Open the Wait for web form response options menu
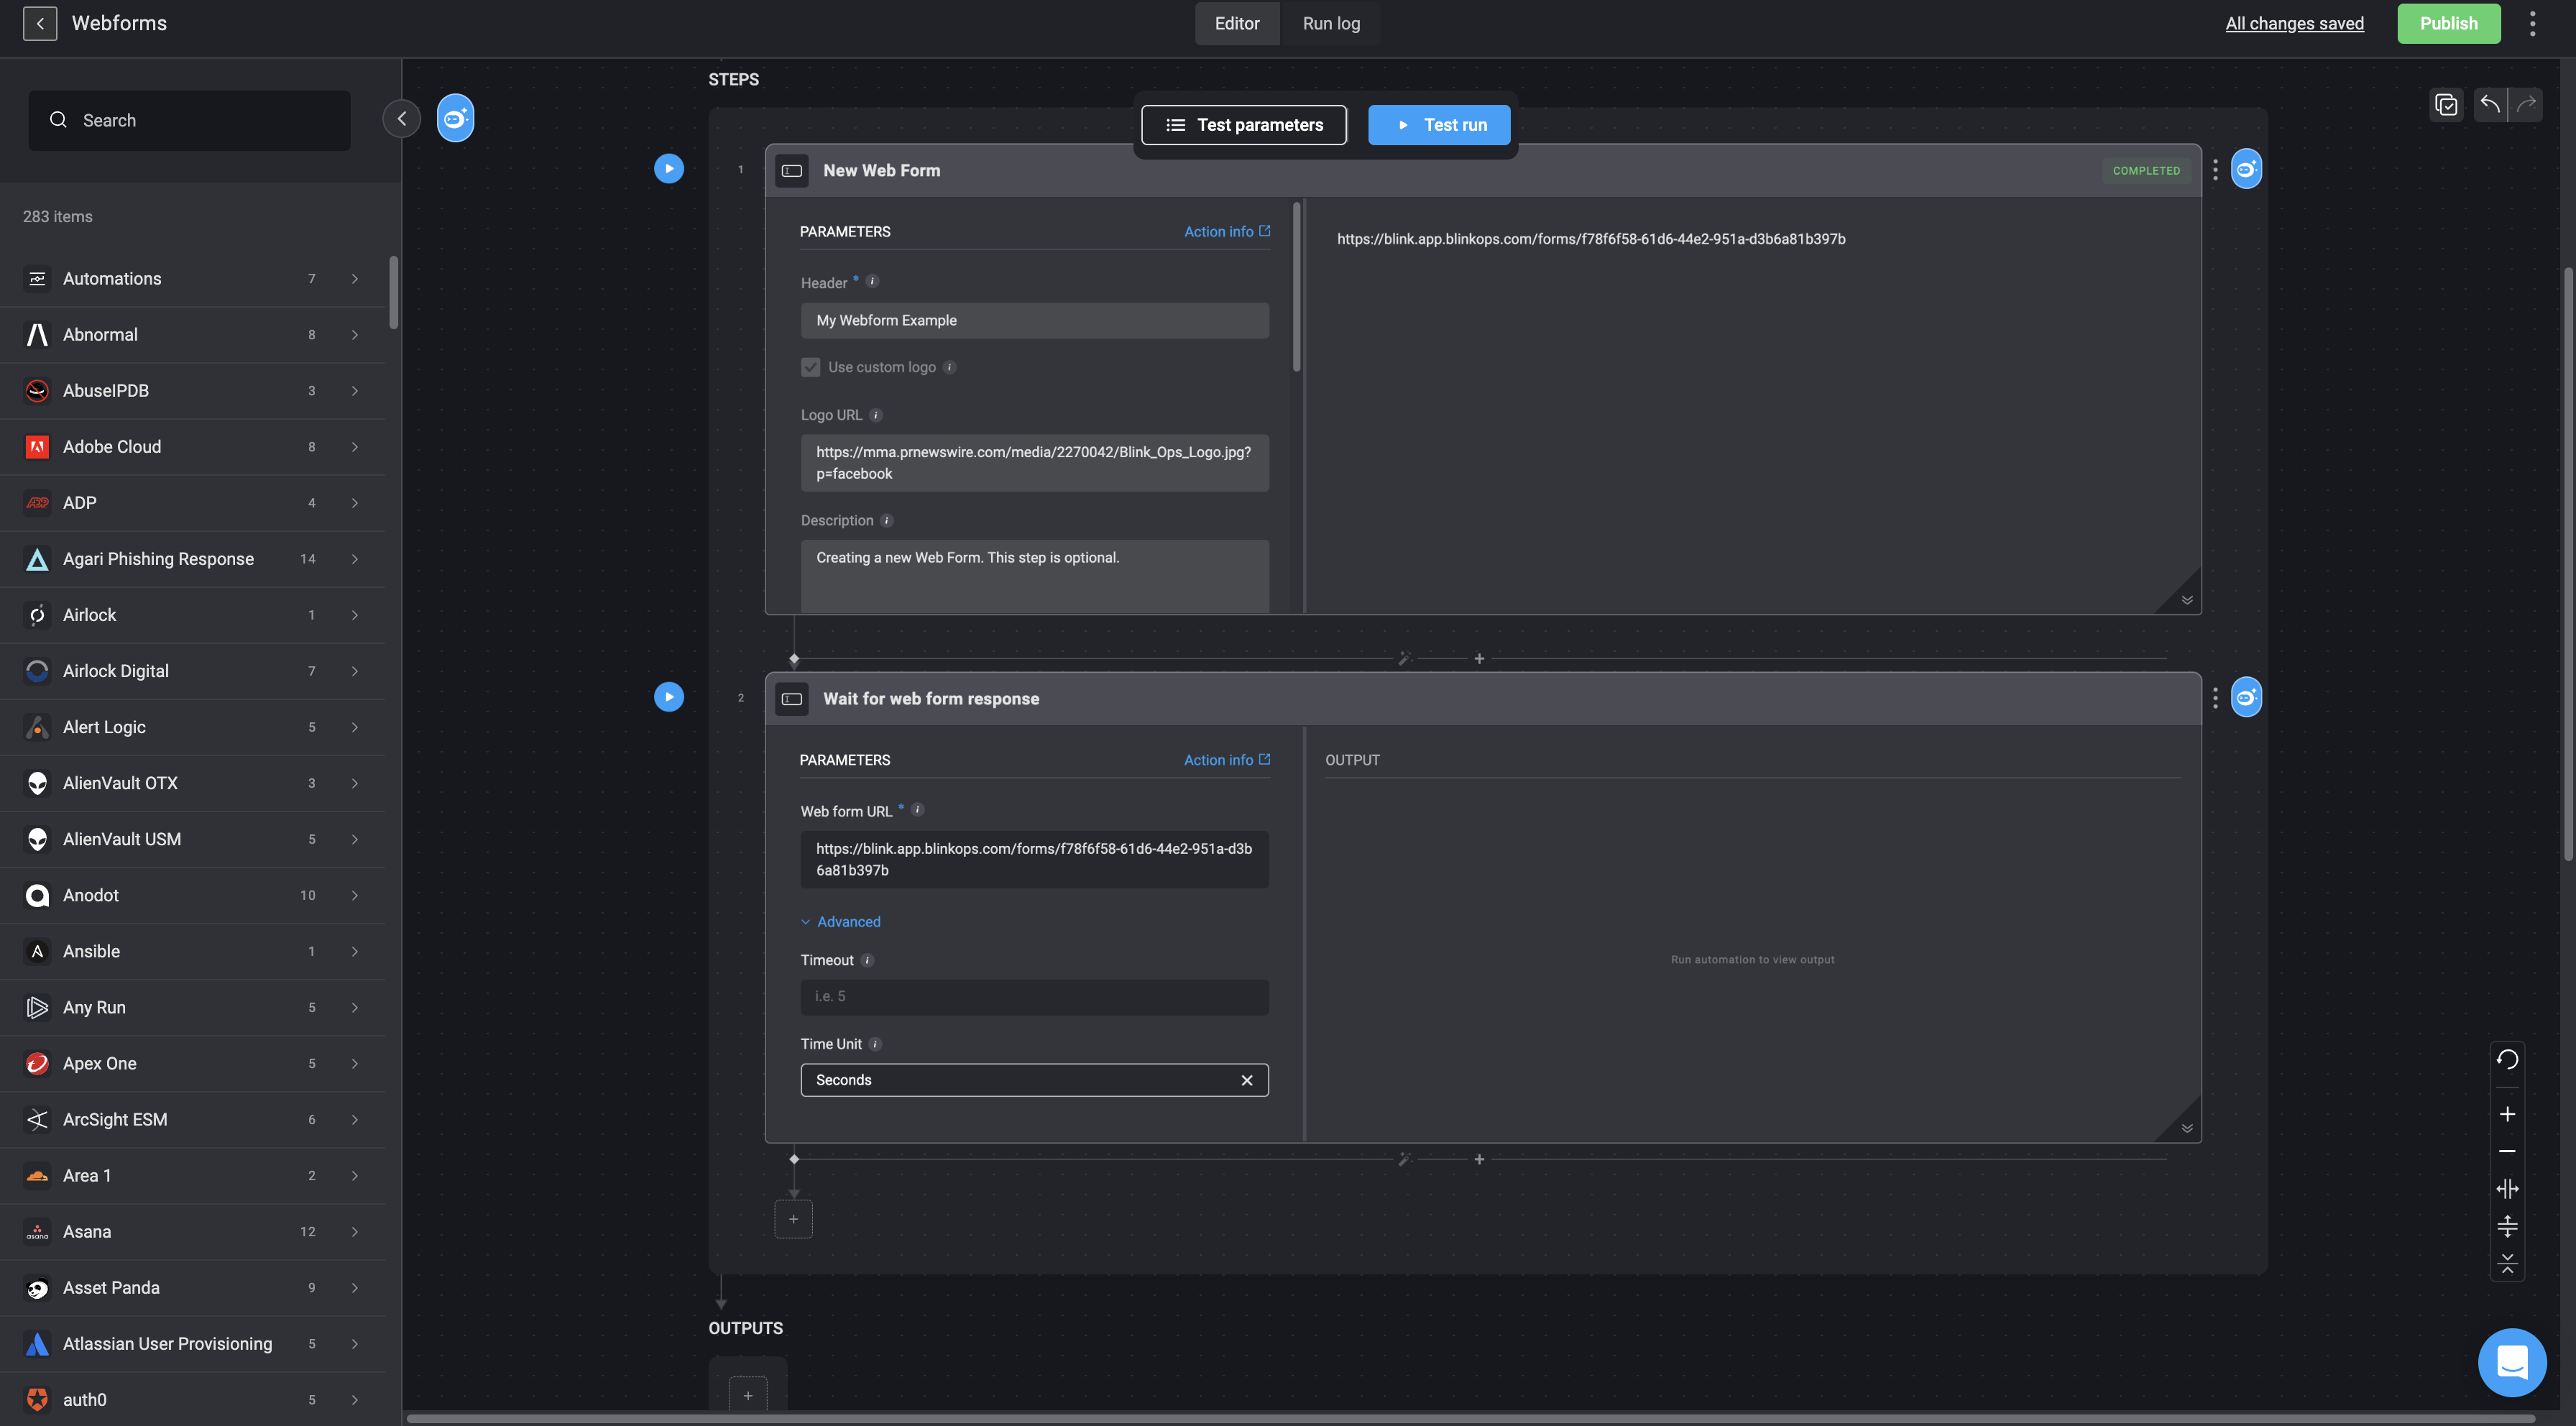 (x=2215, y=698)
